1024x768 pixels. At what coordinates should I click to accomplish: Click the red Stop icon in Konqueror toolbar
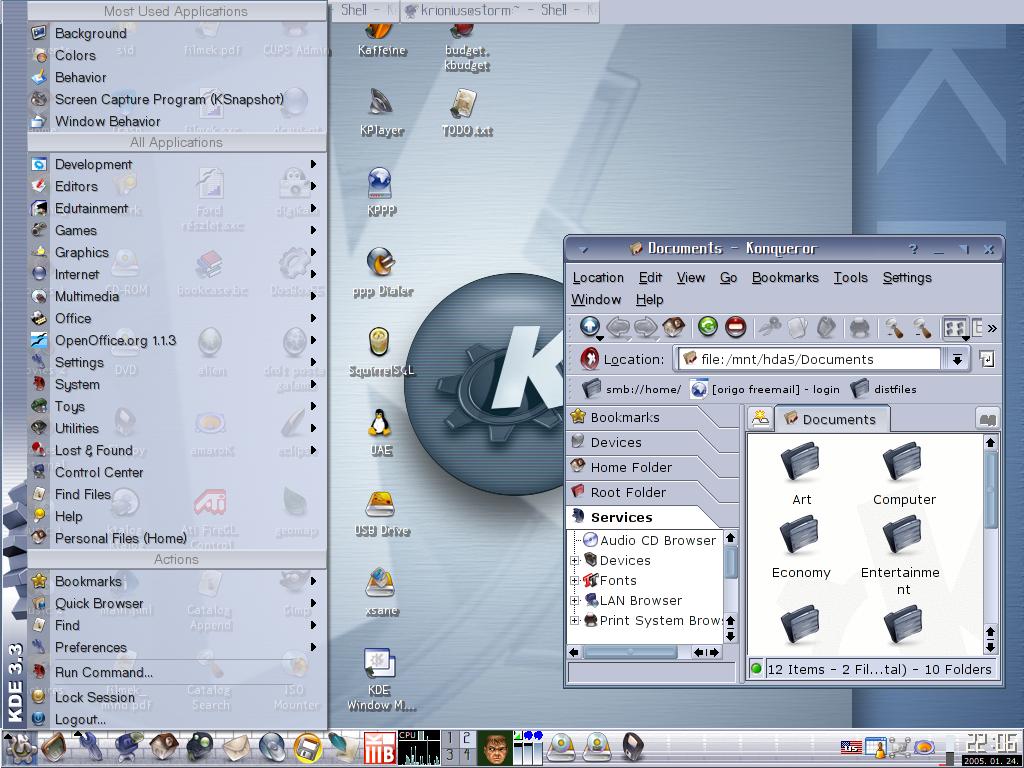click(735, 327)
